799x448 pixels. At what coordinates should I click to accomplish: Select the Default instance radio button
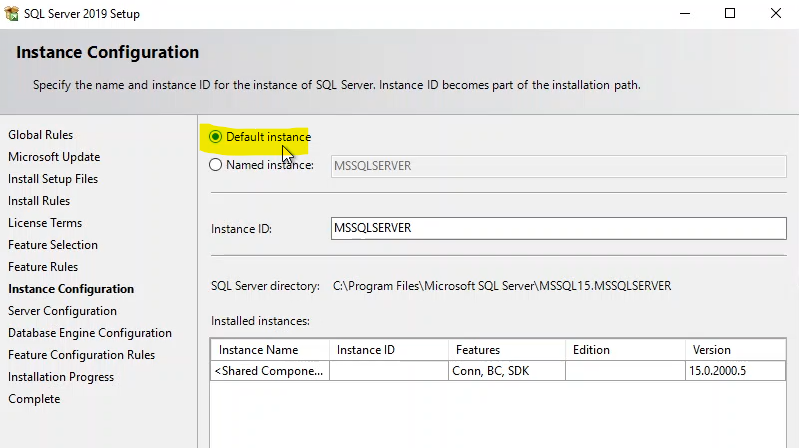(x=216, y=137)
